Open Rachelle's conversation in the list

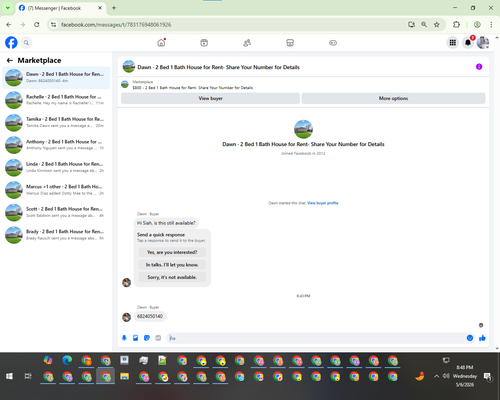pyautogui.click(x=56, y=100)
